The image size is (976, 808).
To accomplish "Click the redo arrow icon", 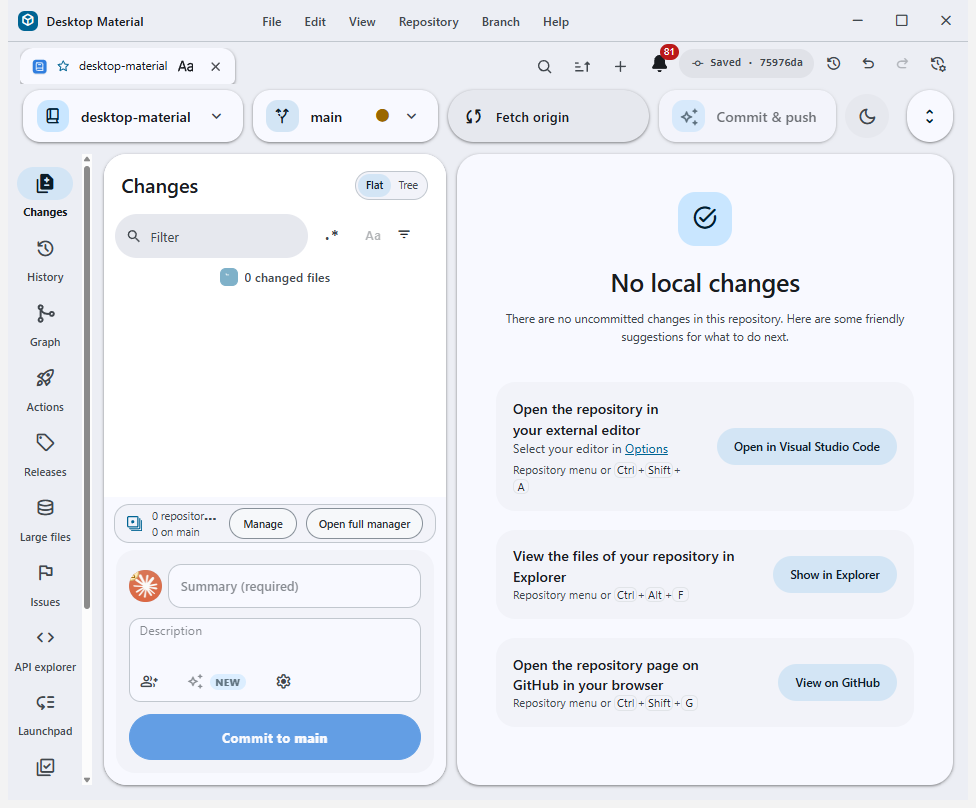I will tap(902, 63).
